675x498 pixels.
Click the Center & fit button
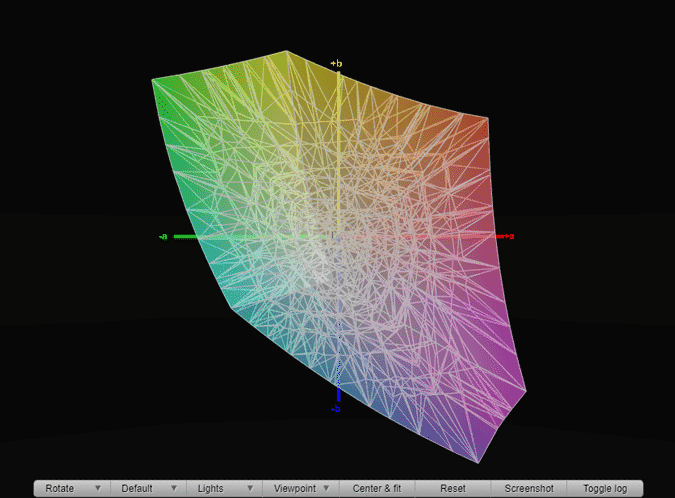(x=377, y=488)
